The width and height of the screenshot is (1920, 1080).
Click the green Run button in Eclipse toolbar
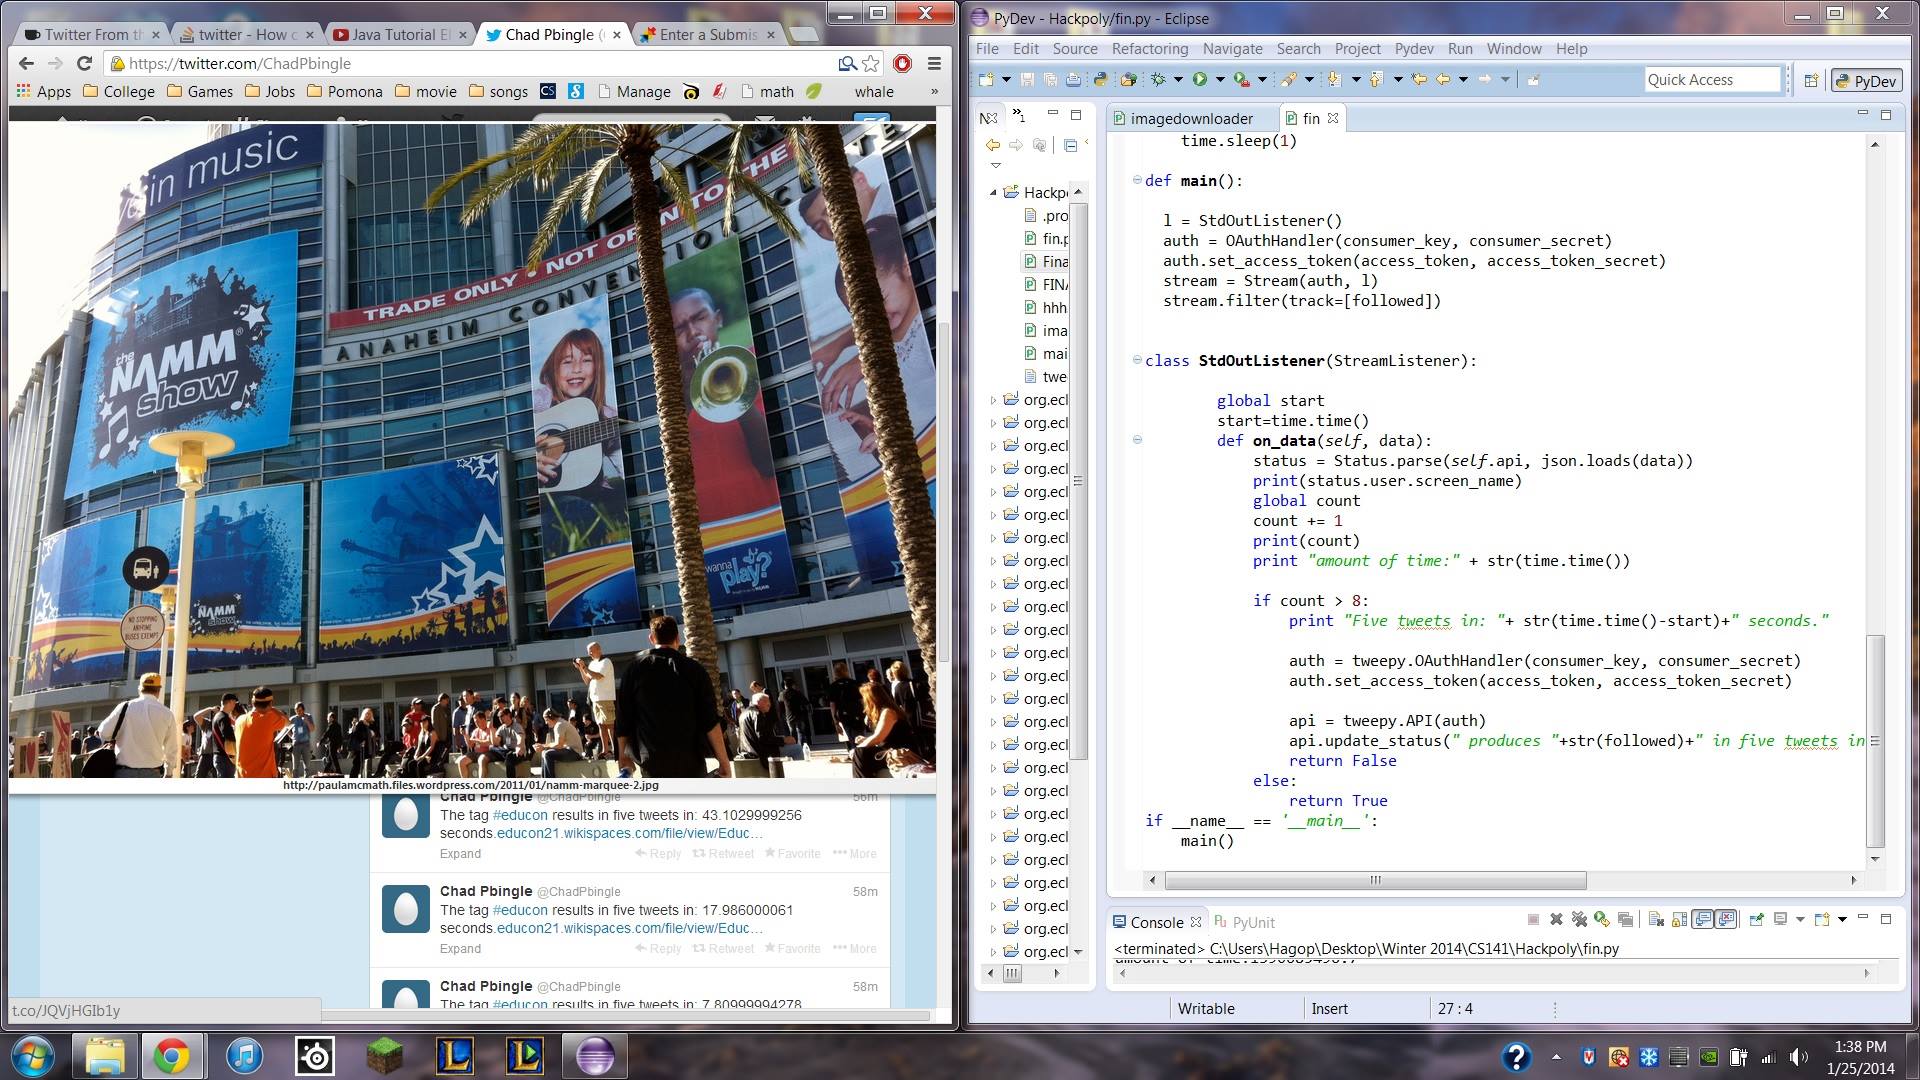[1199, 79]
